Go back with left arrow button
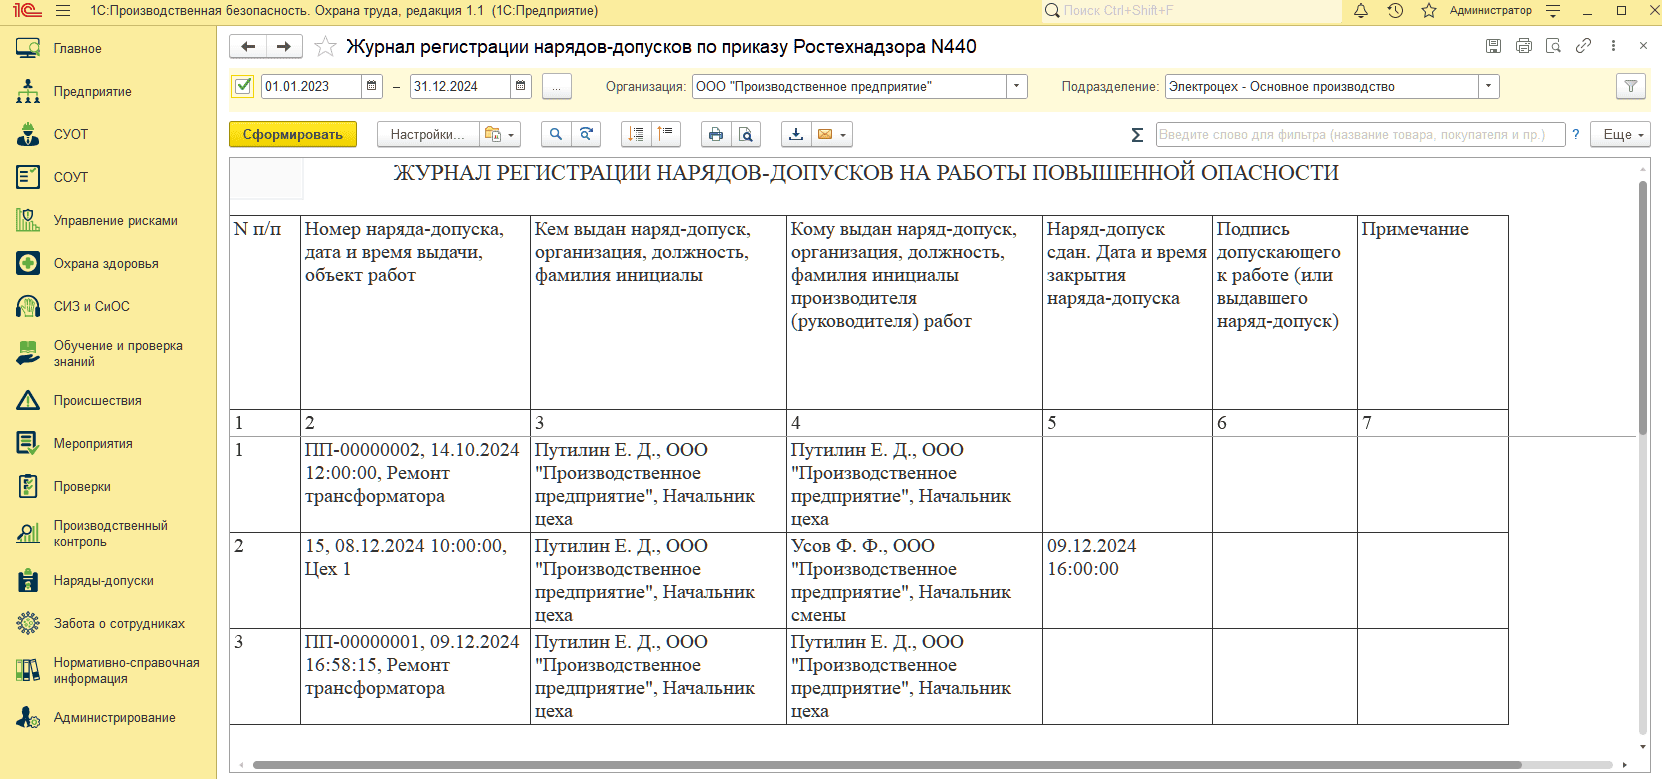This screenshot has height=779, width=1662. tap(248, 47)
